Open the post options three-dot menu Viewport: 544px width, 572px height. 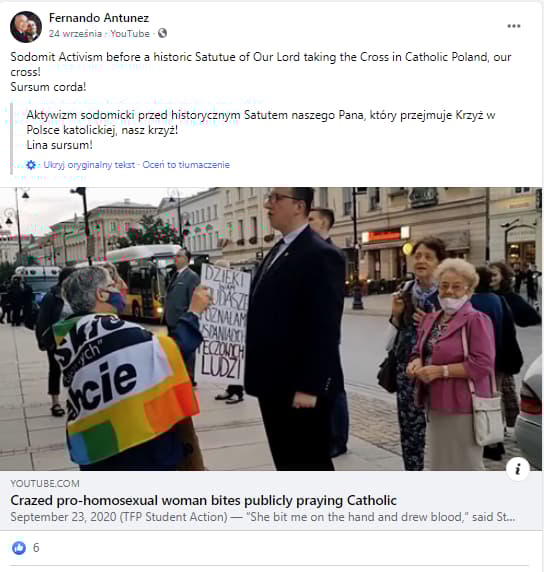[513, 26]
